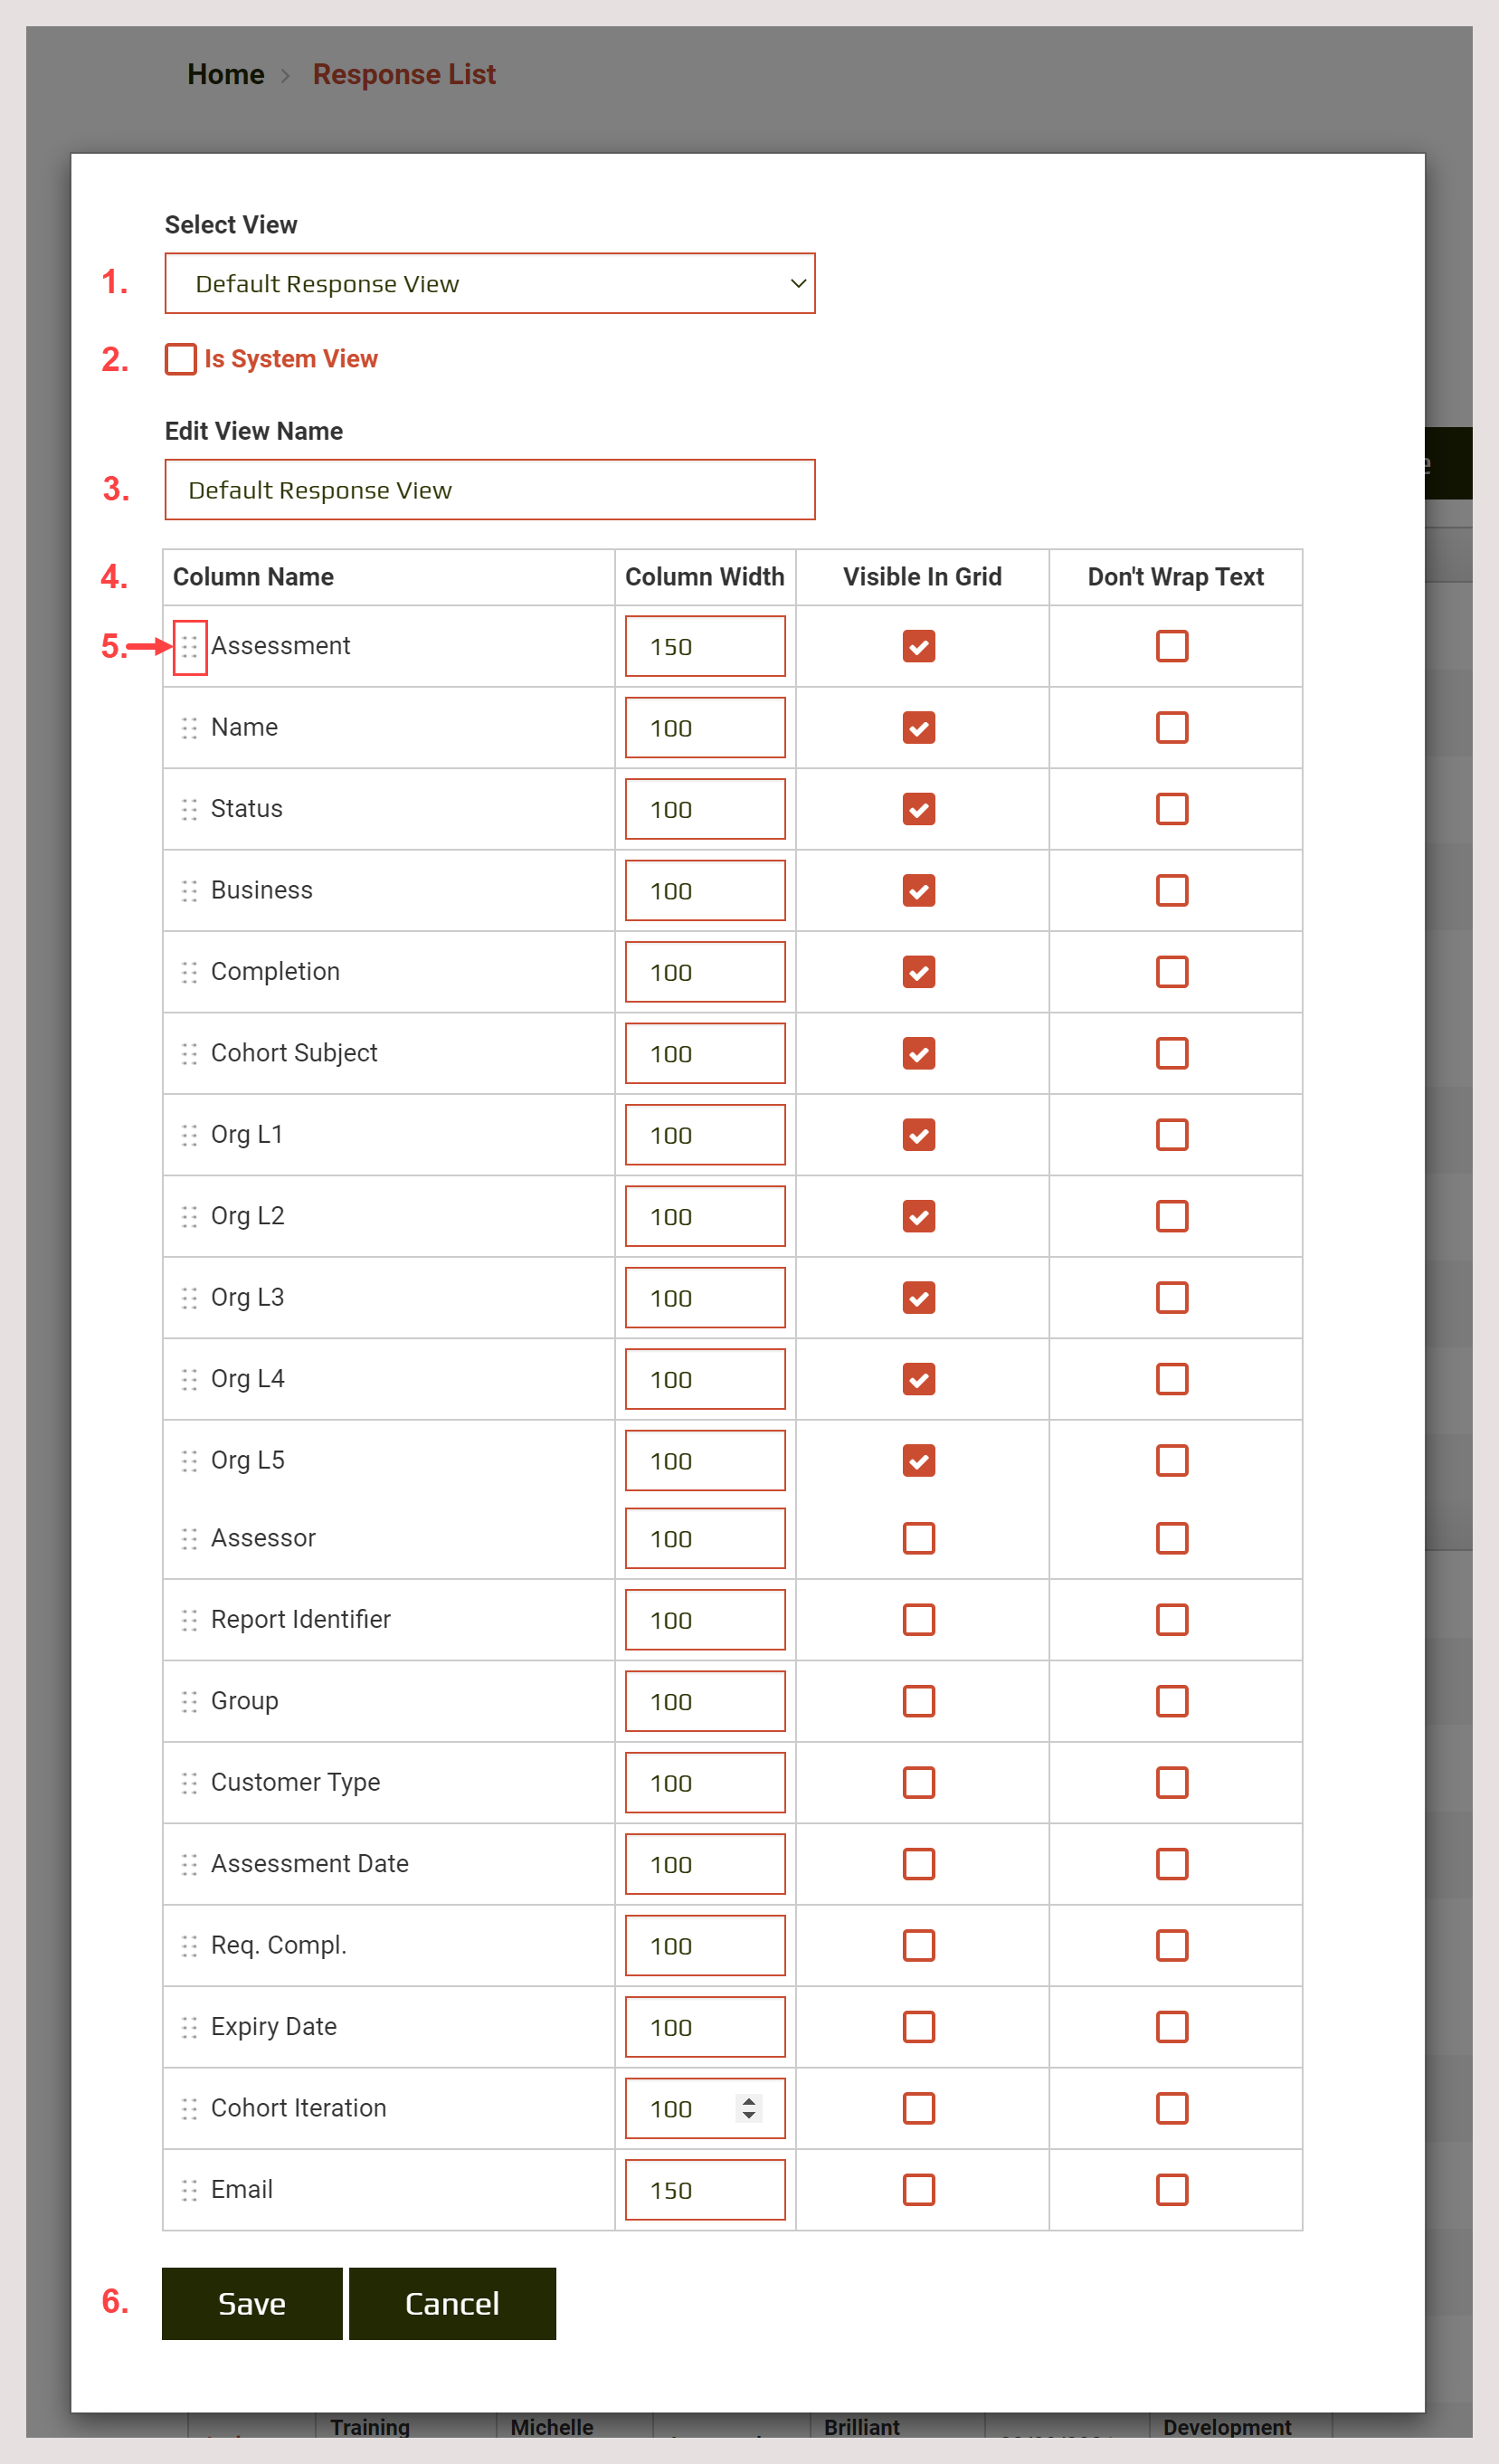Enable the Is System View checkbox
Screen dimensions: 1499x2464
180,358
